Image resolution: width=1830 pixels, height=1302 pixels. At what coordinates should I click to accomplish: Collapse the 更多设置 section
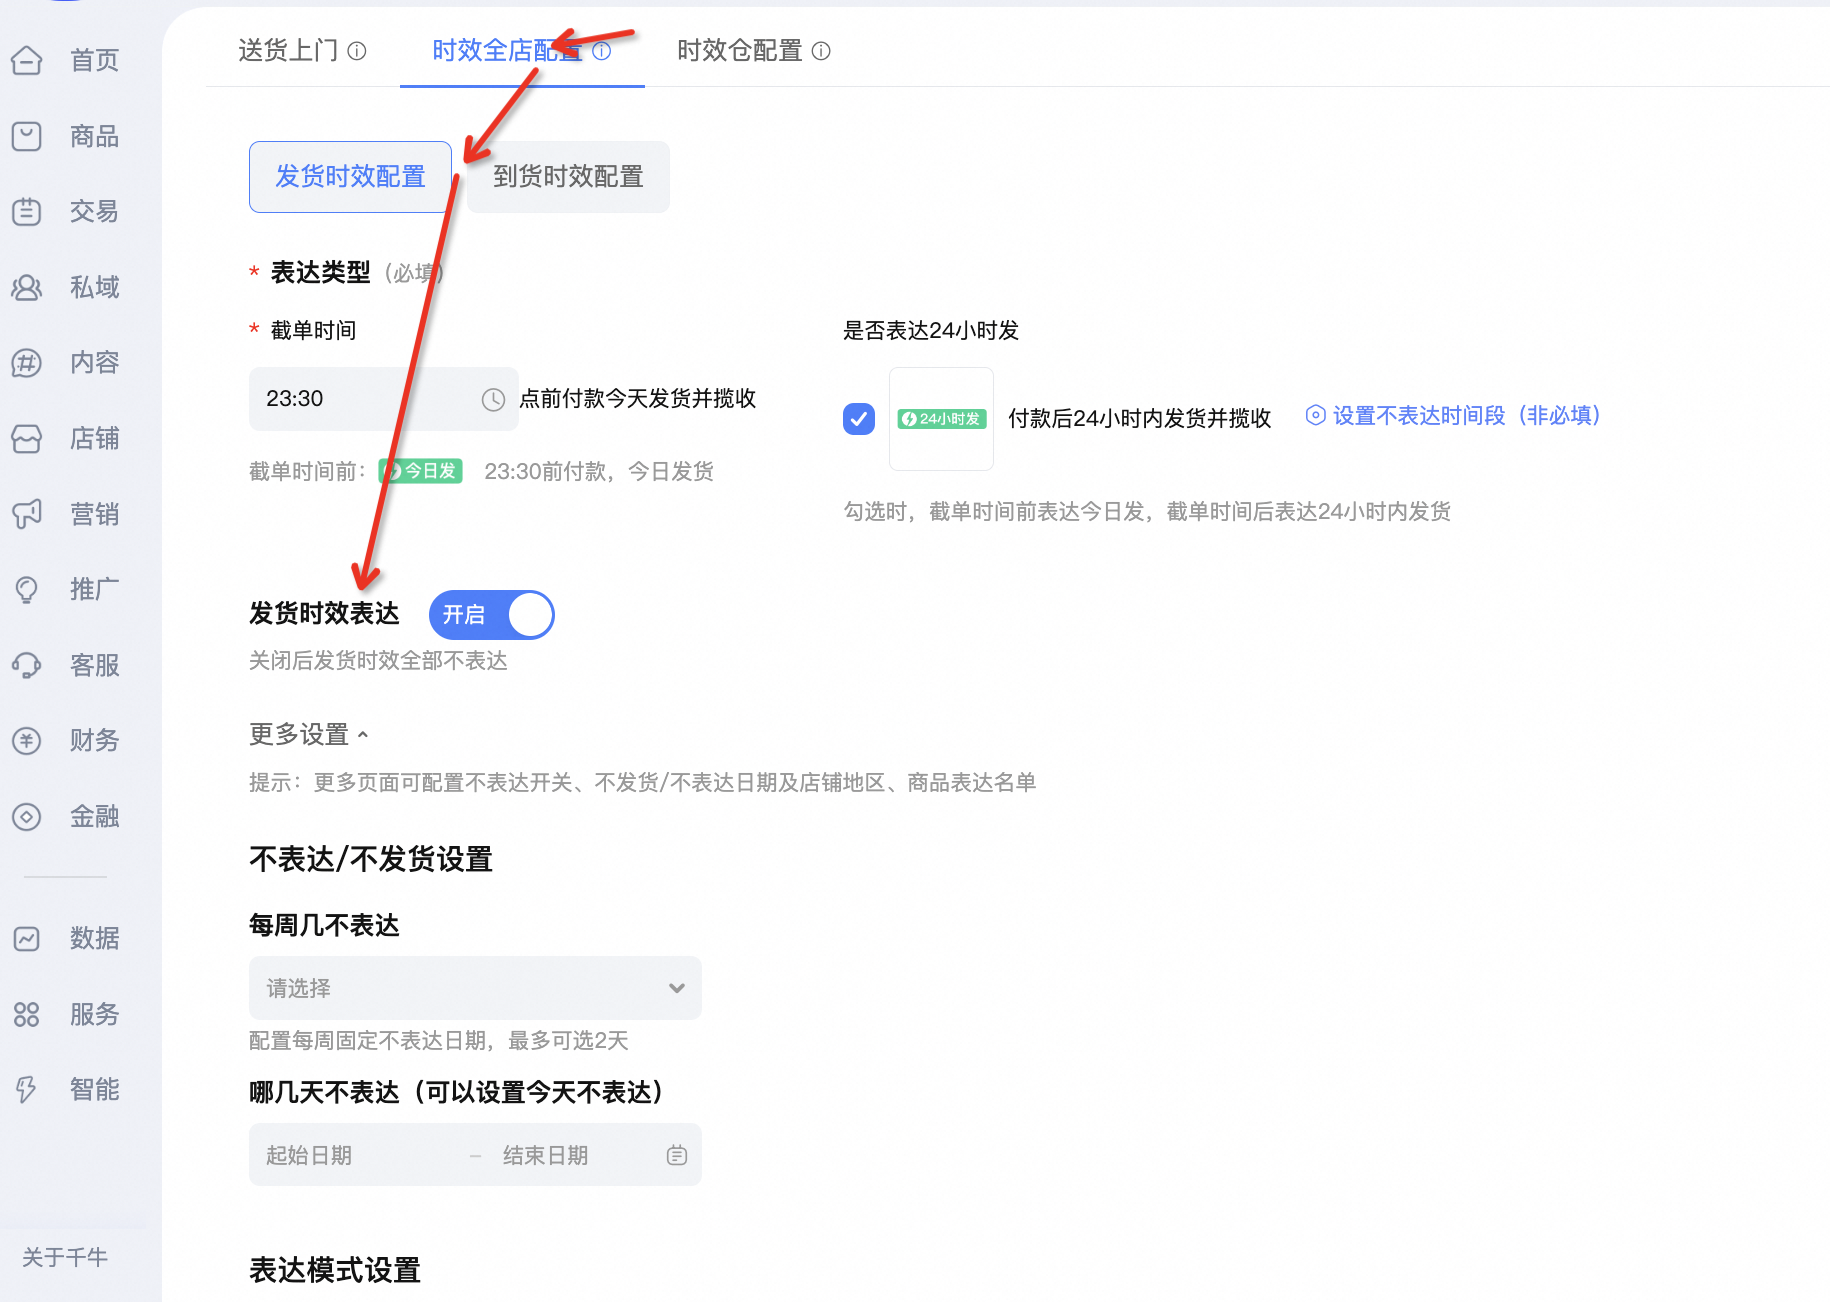[309, 735]
